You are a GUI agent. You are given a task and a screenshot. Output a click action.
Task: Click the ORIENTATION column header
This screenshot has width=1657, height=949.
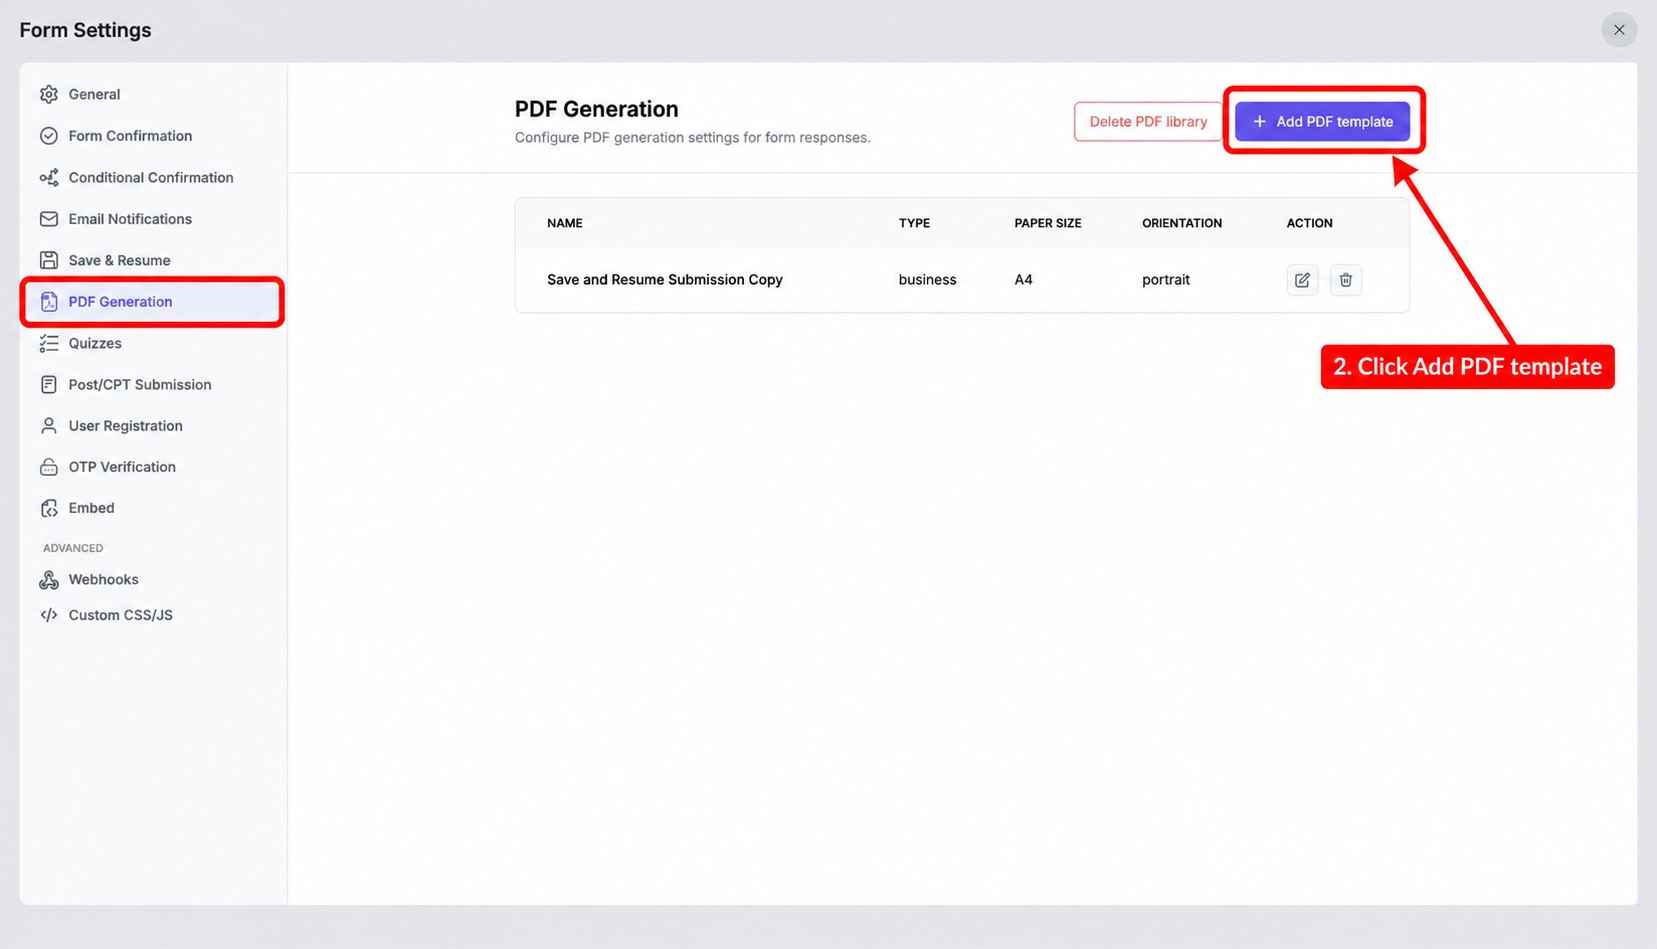tap(1182, 223)
